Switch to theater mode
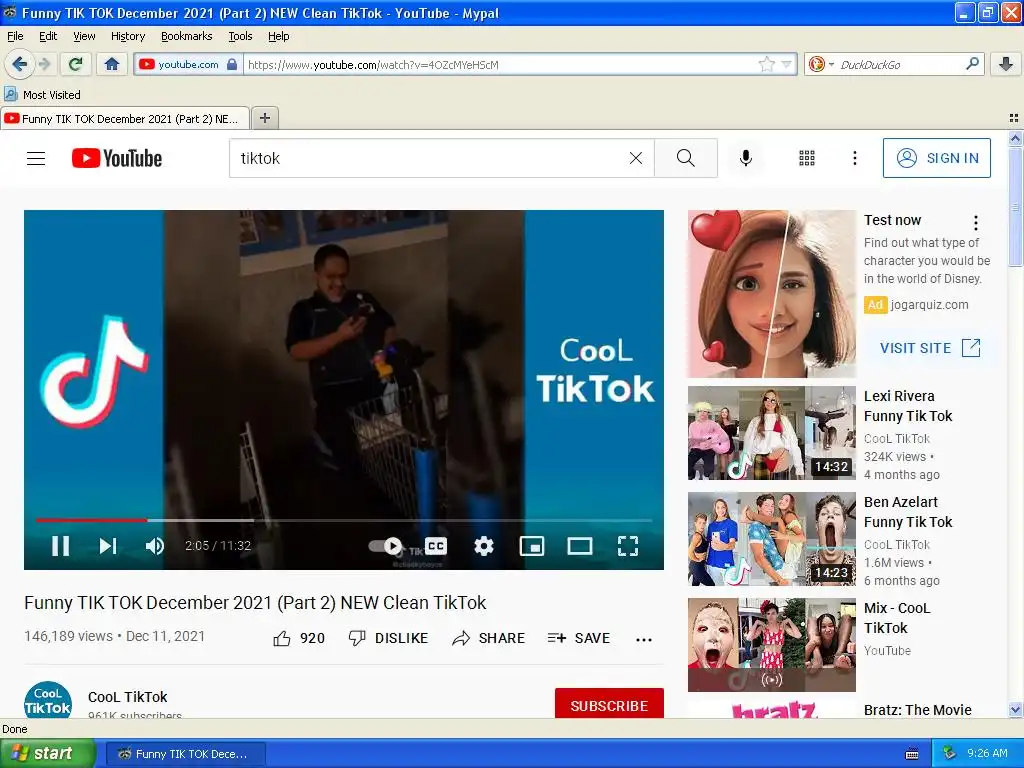Image resolution: width=1024 pixels, height=768 pixels. pos(580,546)
